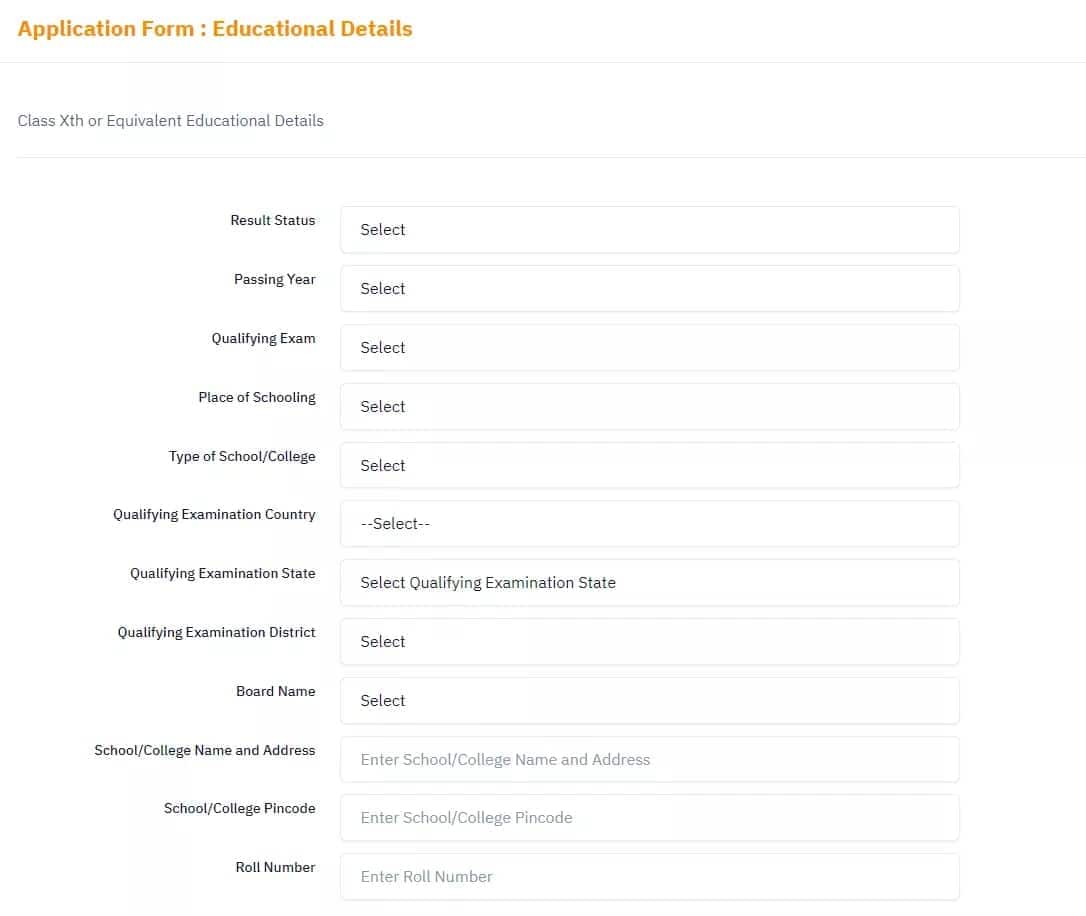Open the Board Name dropdown
The image size is (1086, 916).
[649, 701]
